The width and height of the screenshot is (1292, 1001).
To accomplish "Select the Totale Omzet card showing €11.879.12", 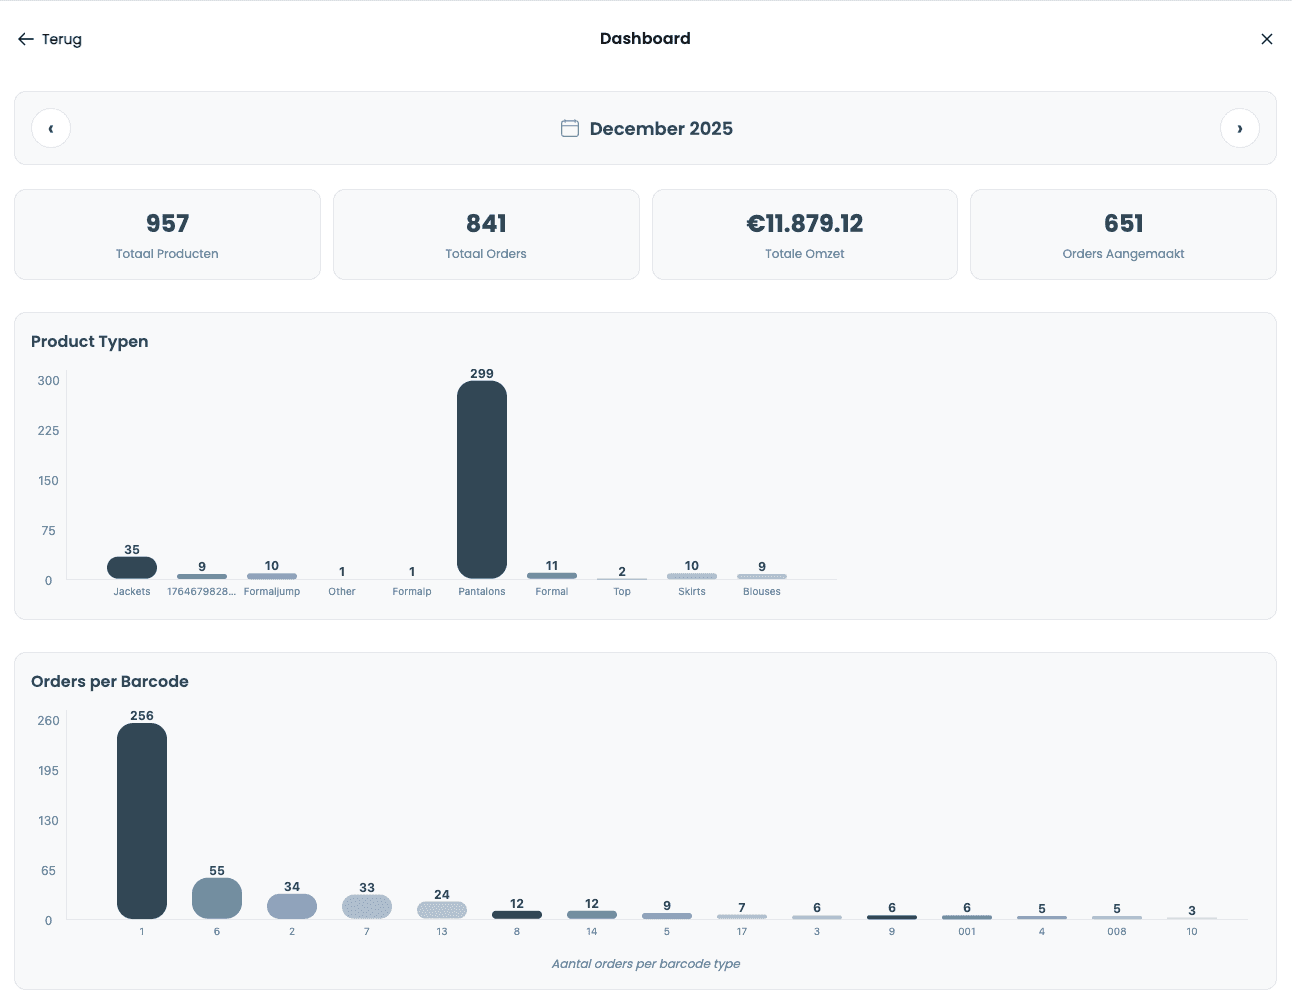I will coord(805,234).
